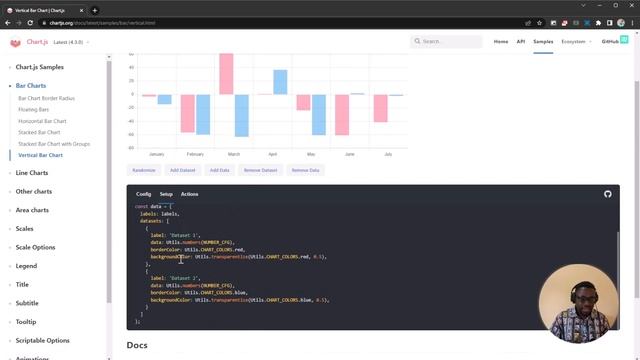
Task: Expand the Subtitle sidebar section
Action: pos(27,303)
